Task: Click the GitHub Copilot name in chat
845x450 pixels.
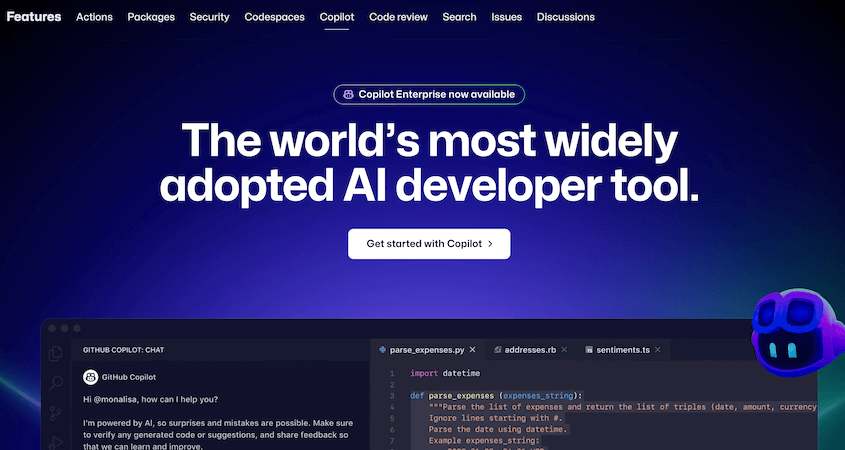Action: (129, 377)
